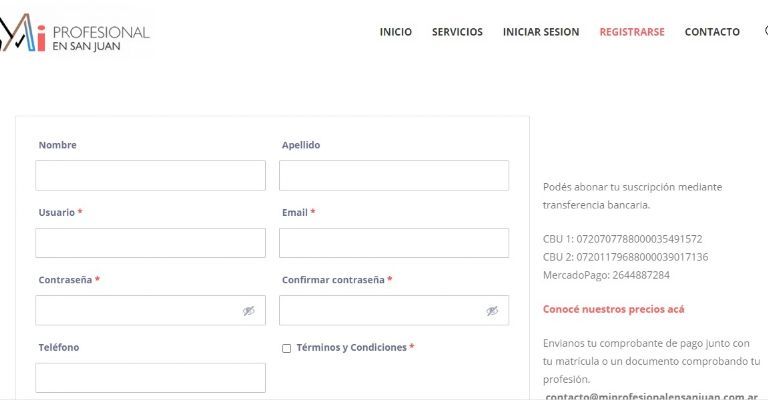
Task: Show password in the Contraseña field
Action: (x=249, y=311)
